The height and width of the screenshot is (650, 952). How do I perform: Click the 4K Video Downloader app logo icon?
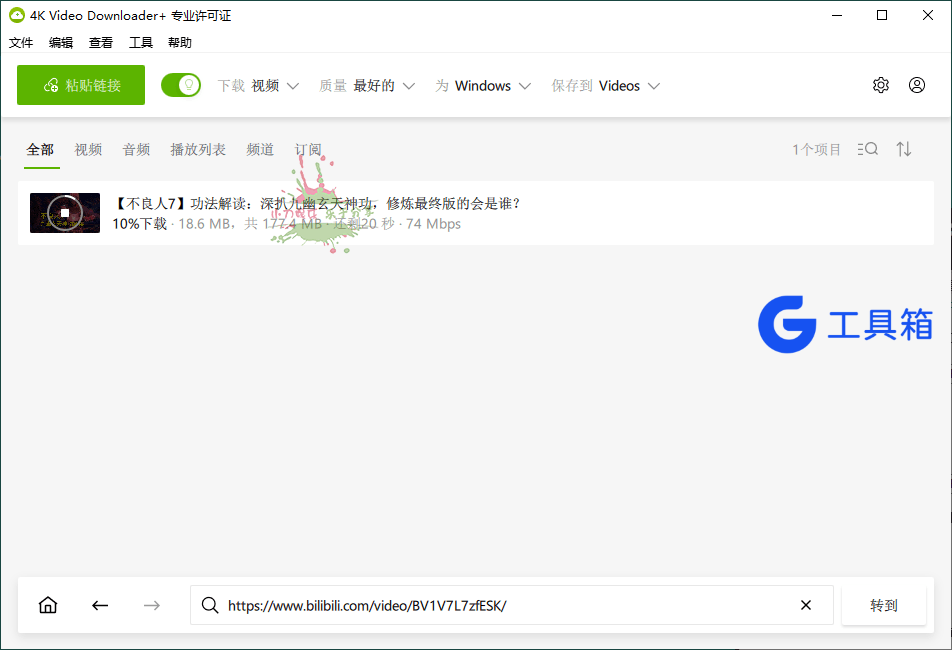[16, 15]
